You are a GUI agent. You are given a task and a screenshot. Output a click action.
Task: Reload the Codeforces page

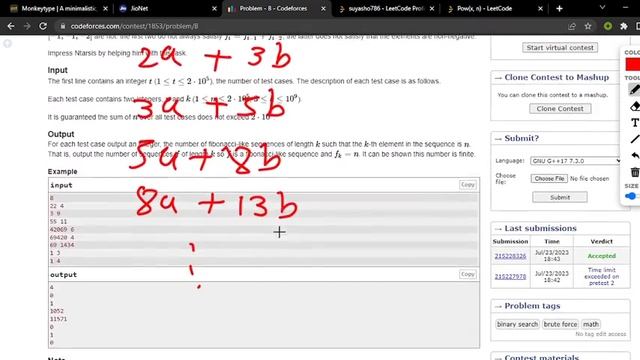[x=43, y=26]
